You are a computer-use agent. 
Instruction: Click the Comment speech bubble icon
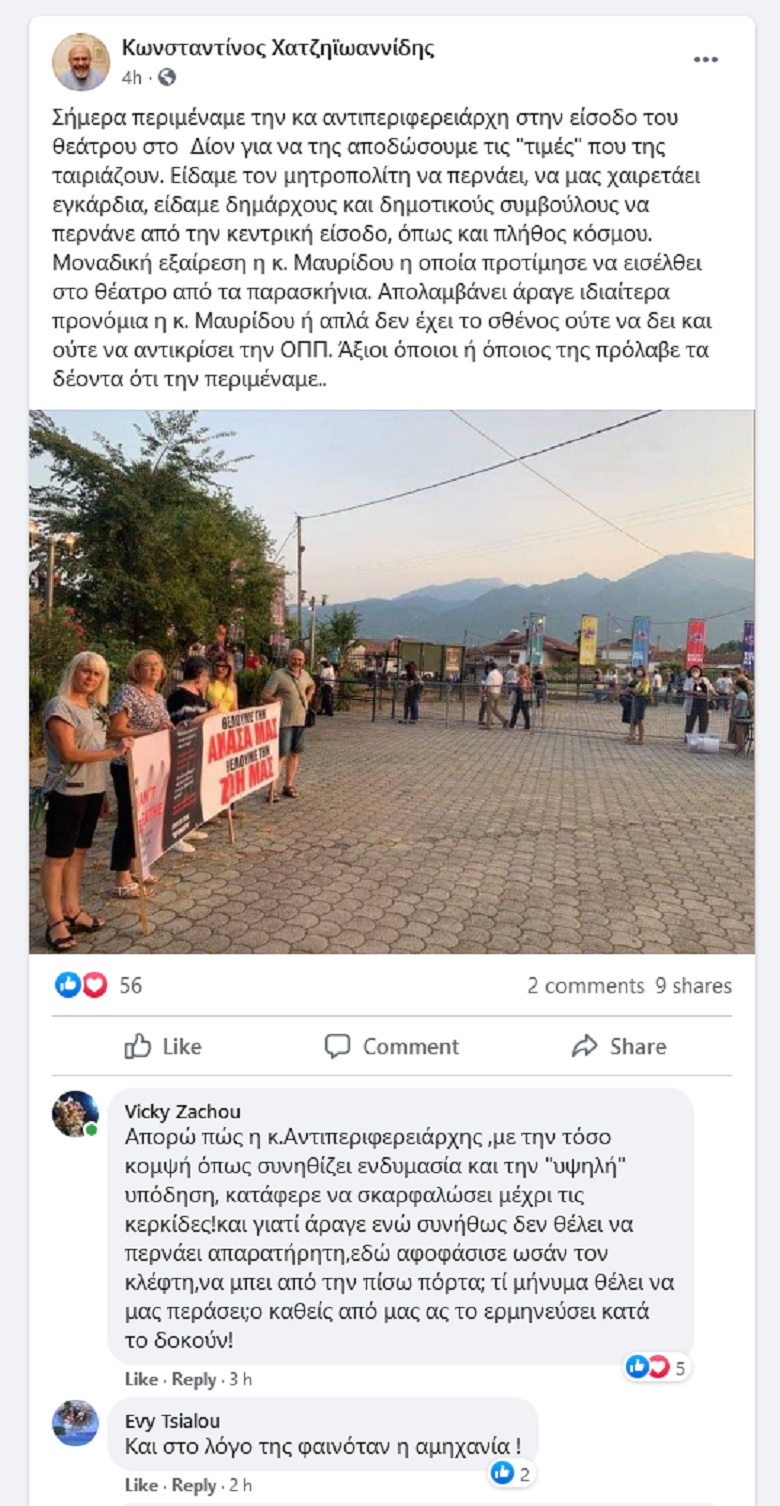(x=338, y=1046)
